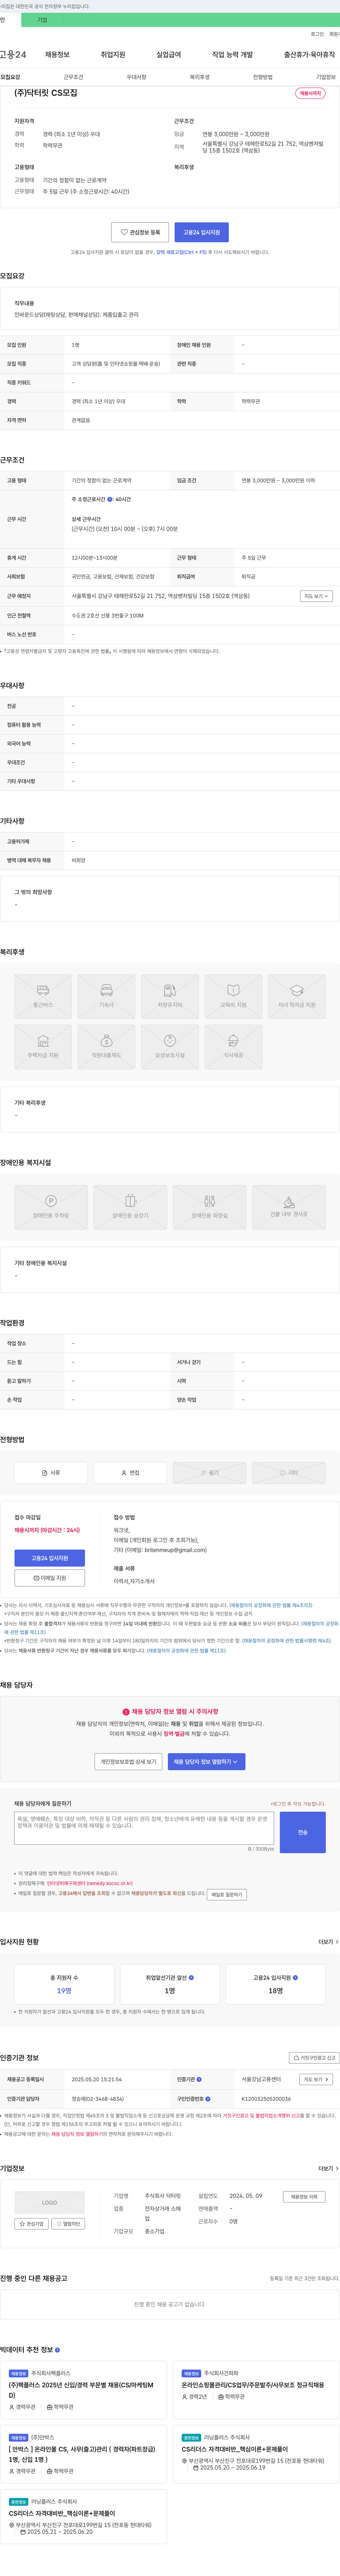Open the 채용정보 menu

[57, 55]
